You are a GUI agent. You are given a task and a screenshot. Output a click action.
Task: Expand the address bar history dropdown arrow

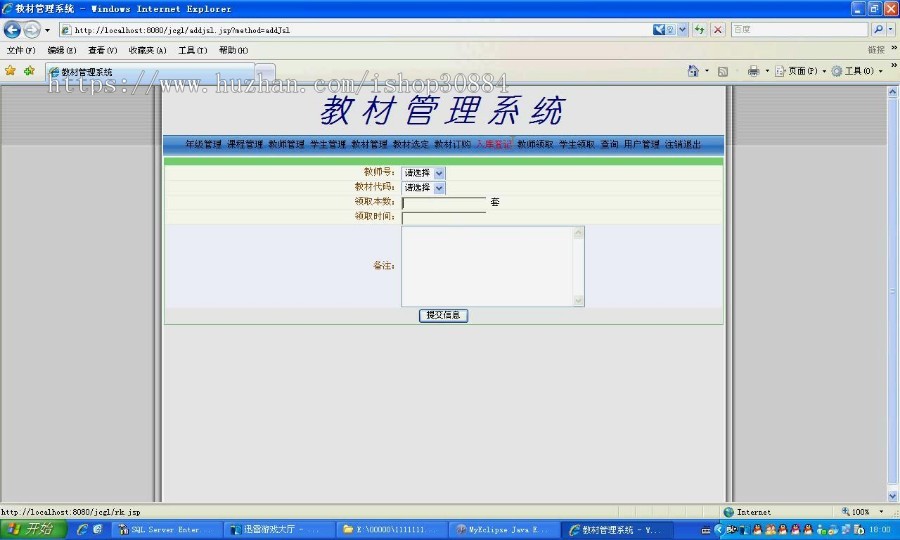[682, 29]
